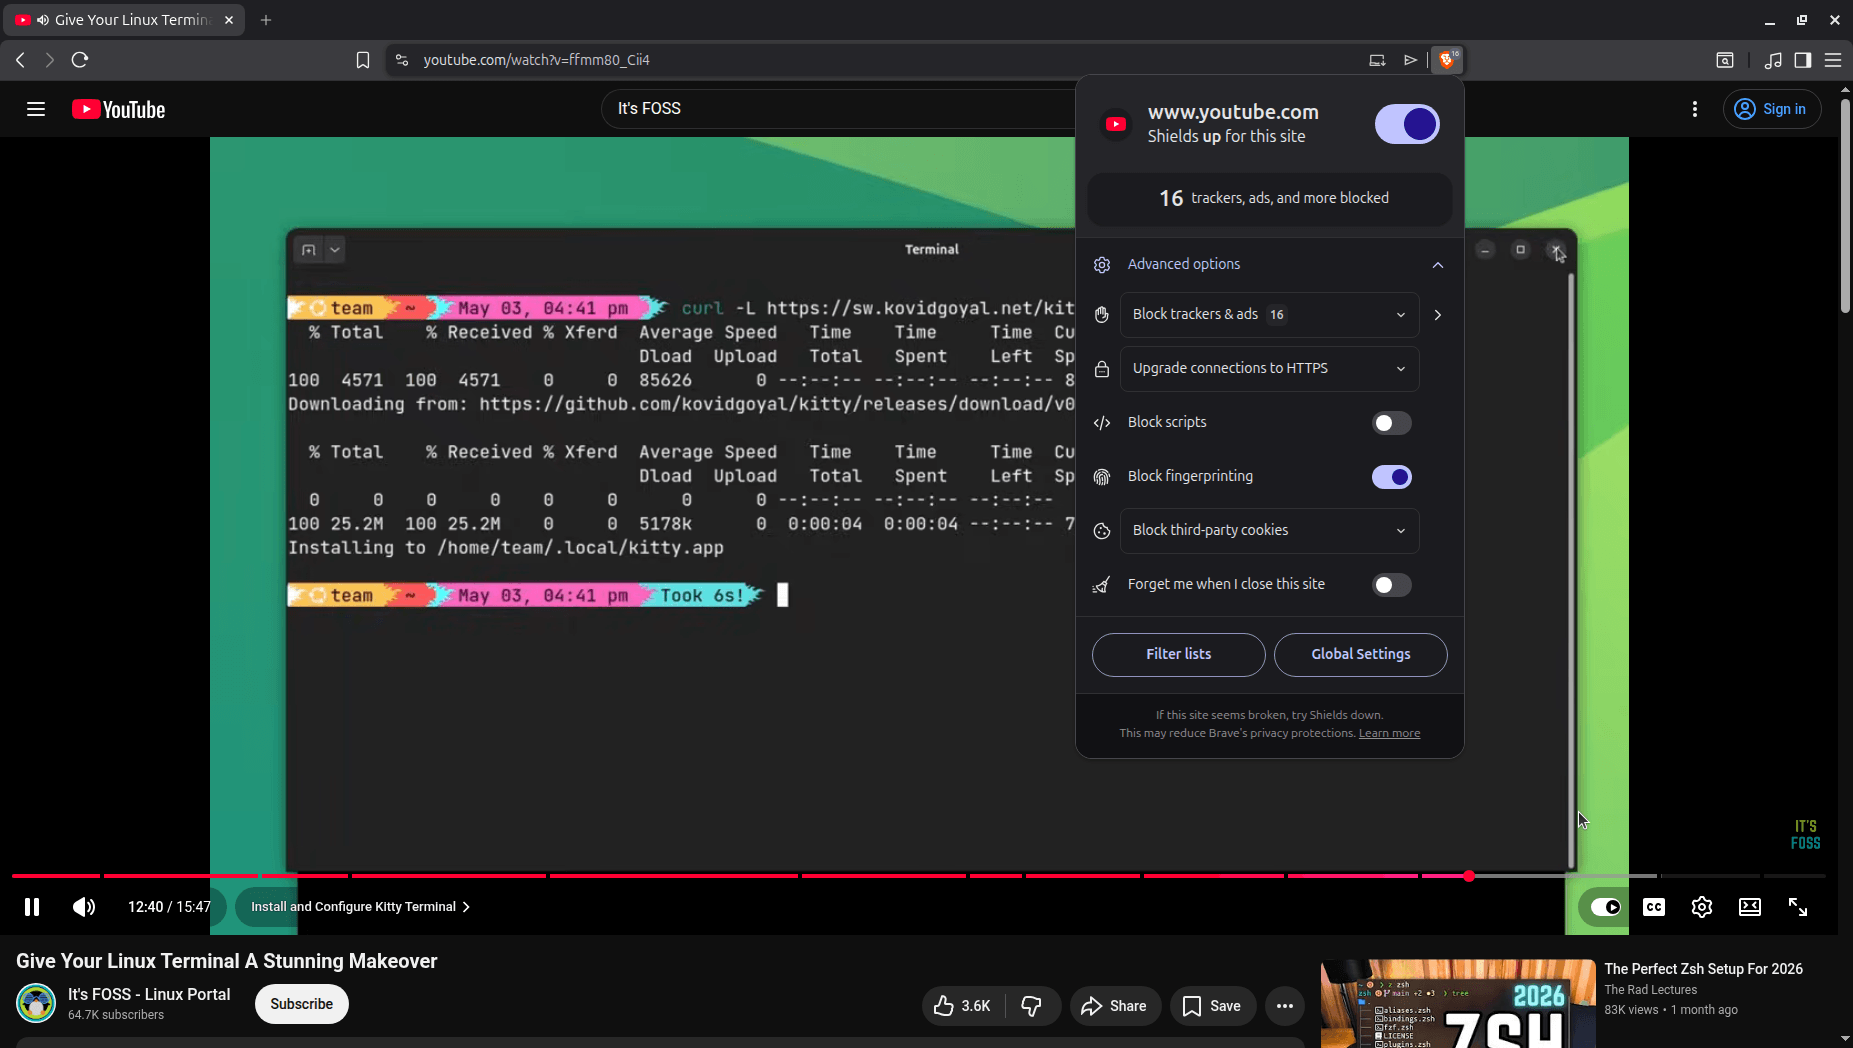Toggle video autoplay switch

[x=1606, y=907]
